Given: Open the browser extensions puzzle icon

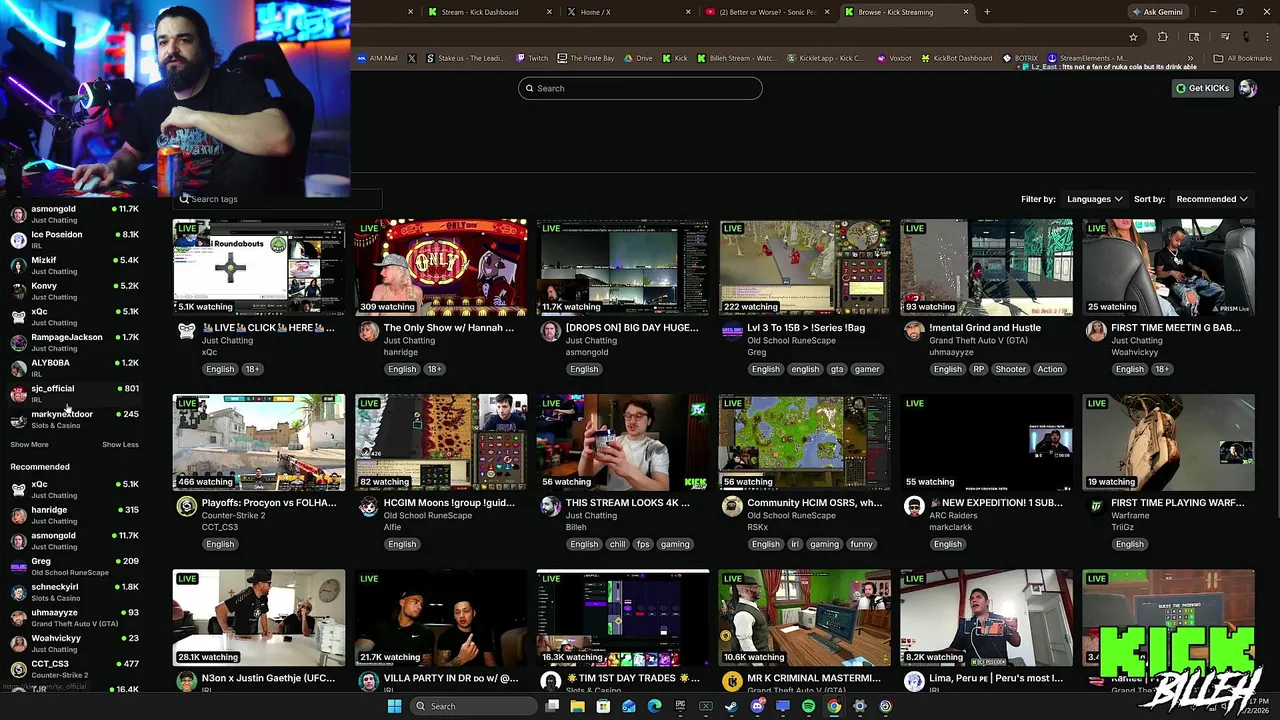Looking at the screenshot, I should (1163, 37).
